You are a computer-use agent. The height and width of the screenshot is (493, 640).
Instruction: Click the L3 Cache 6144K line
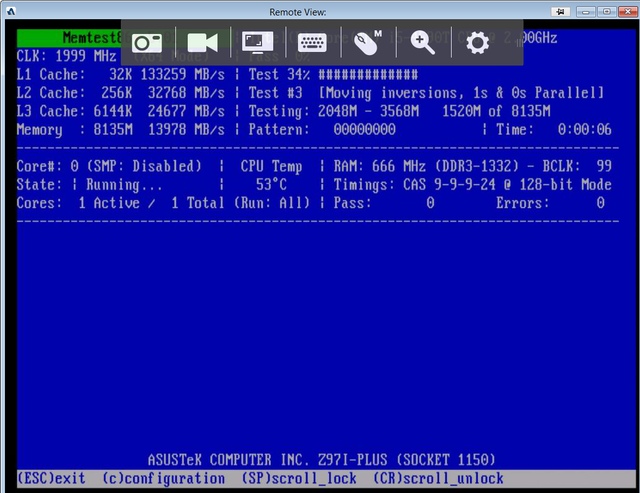121,111
